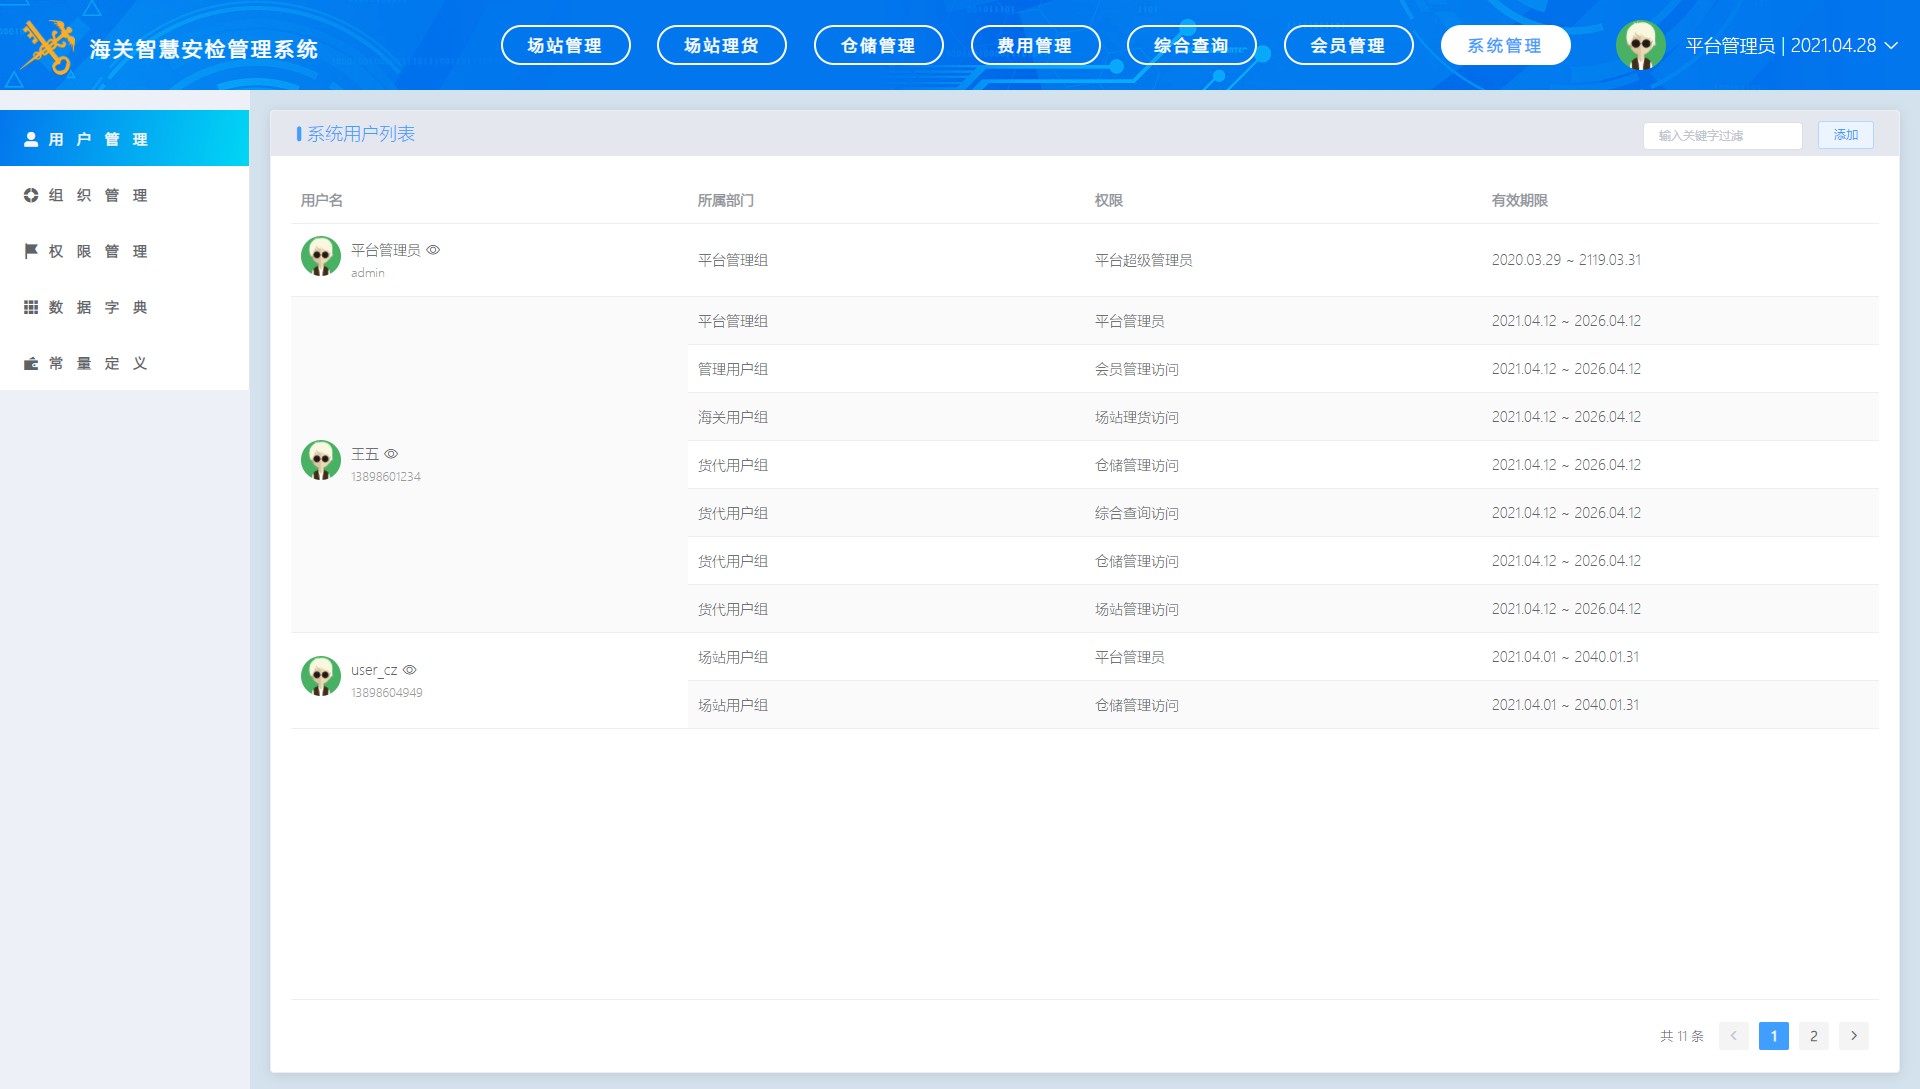Focus the keyword filter input field
The image size is (1920, 1089).
point(1722,135)
